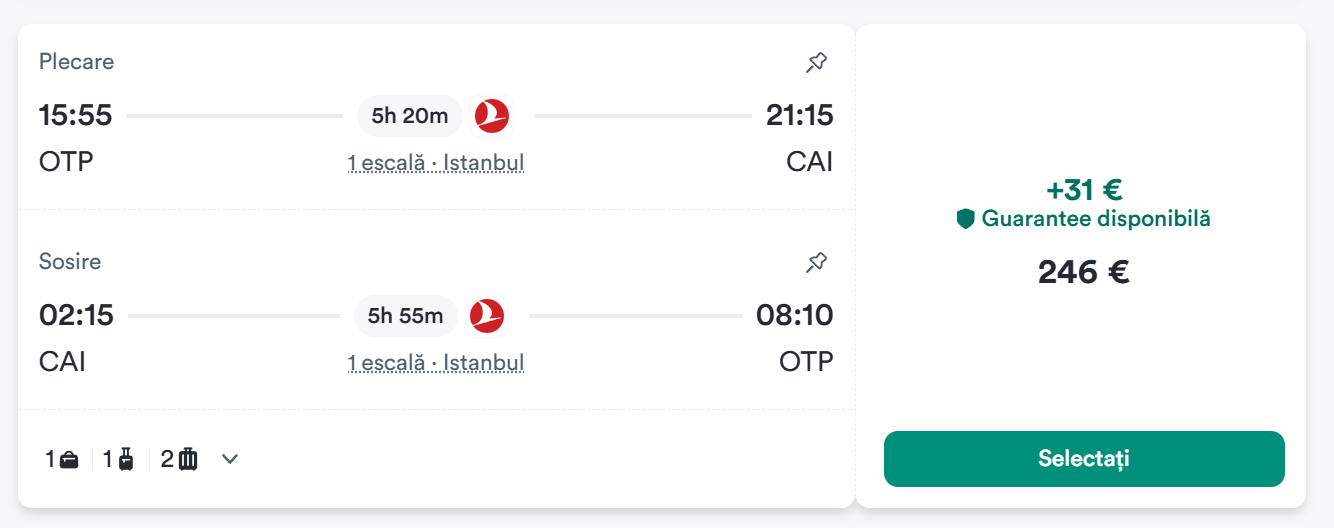
Task: Click the 02:15 departure time from CAI
Action: tap(77, 316)
